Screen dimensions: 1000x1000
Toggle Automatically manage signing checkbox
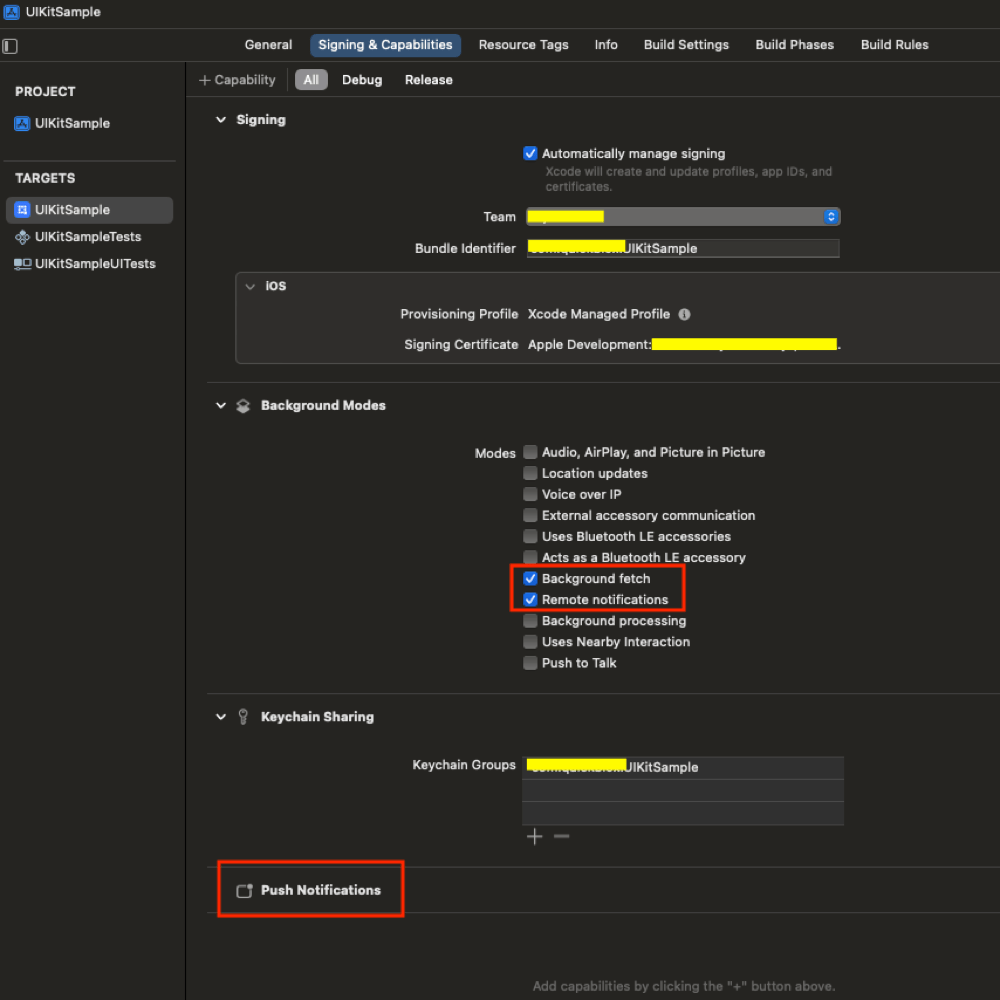pos(530,153)
